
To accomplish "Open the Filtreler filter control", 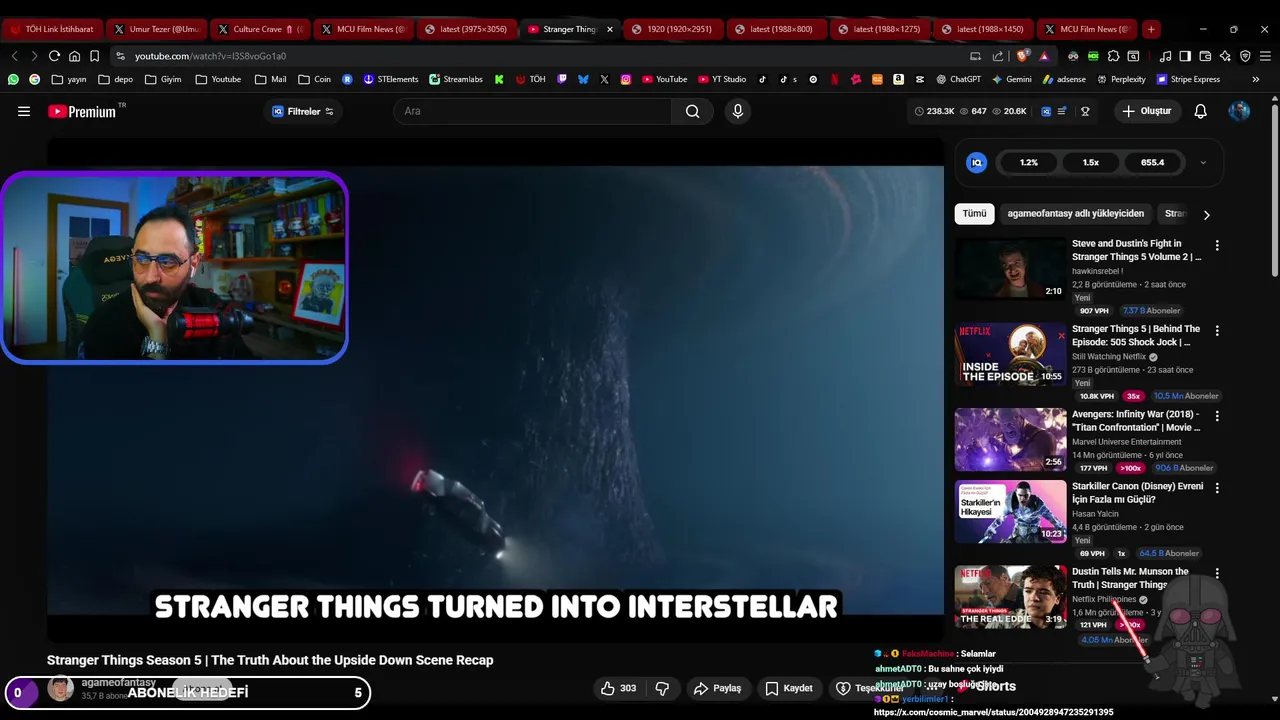I will pyautogui.click(x=303, y=111).
